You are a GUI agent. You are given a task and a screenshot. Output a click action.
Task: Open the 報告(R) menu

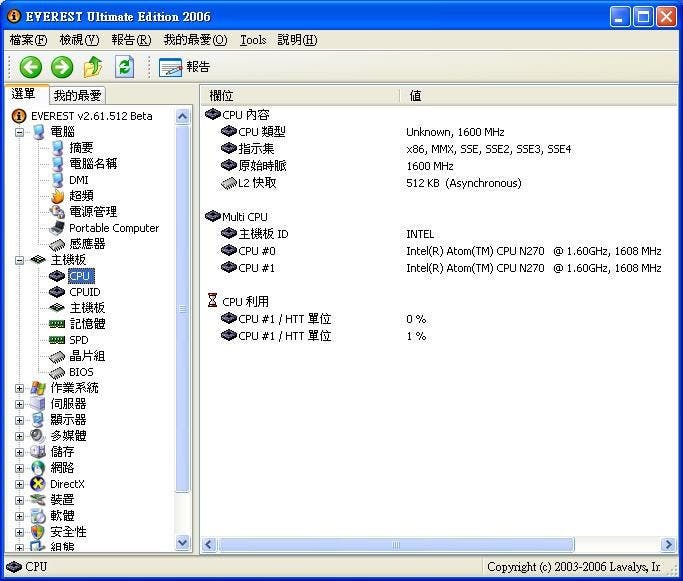coord(131,40)
